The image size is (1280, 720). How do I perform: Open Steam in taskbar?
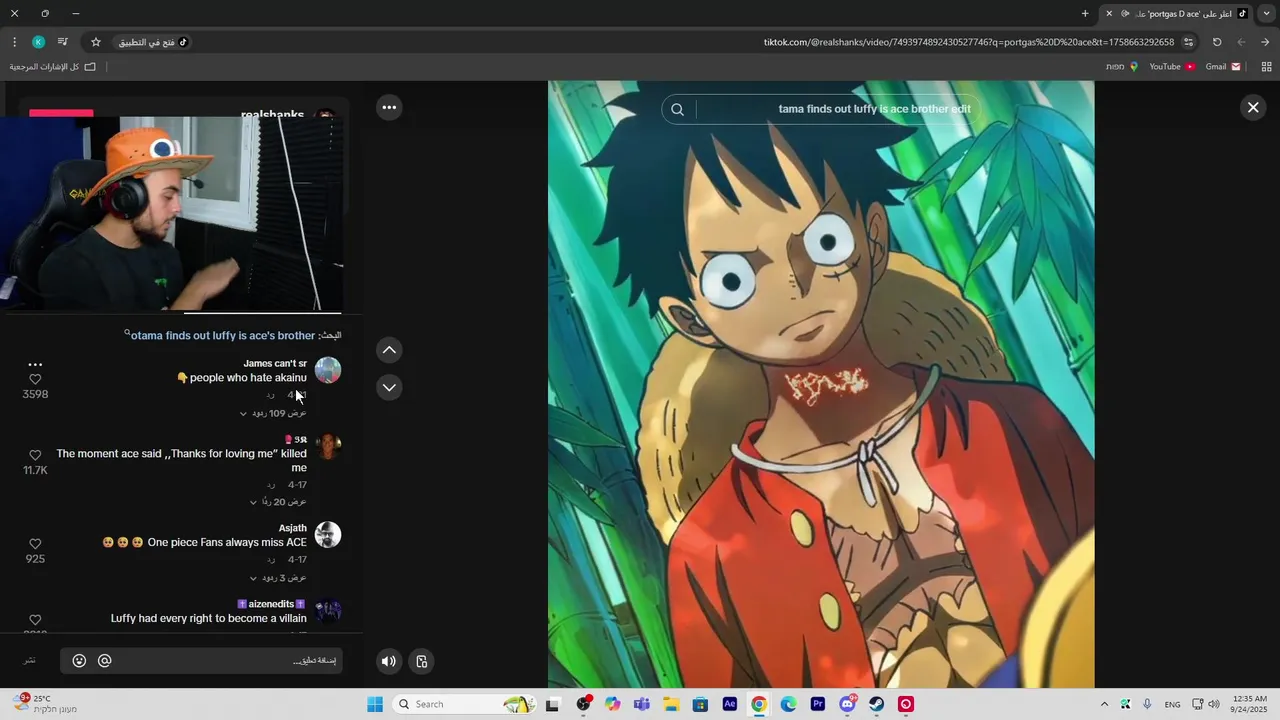pyautogui.click(x=876, y=704)
